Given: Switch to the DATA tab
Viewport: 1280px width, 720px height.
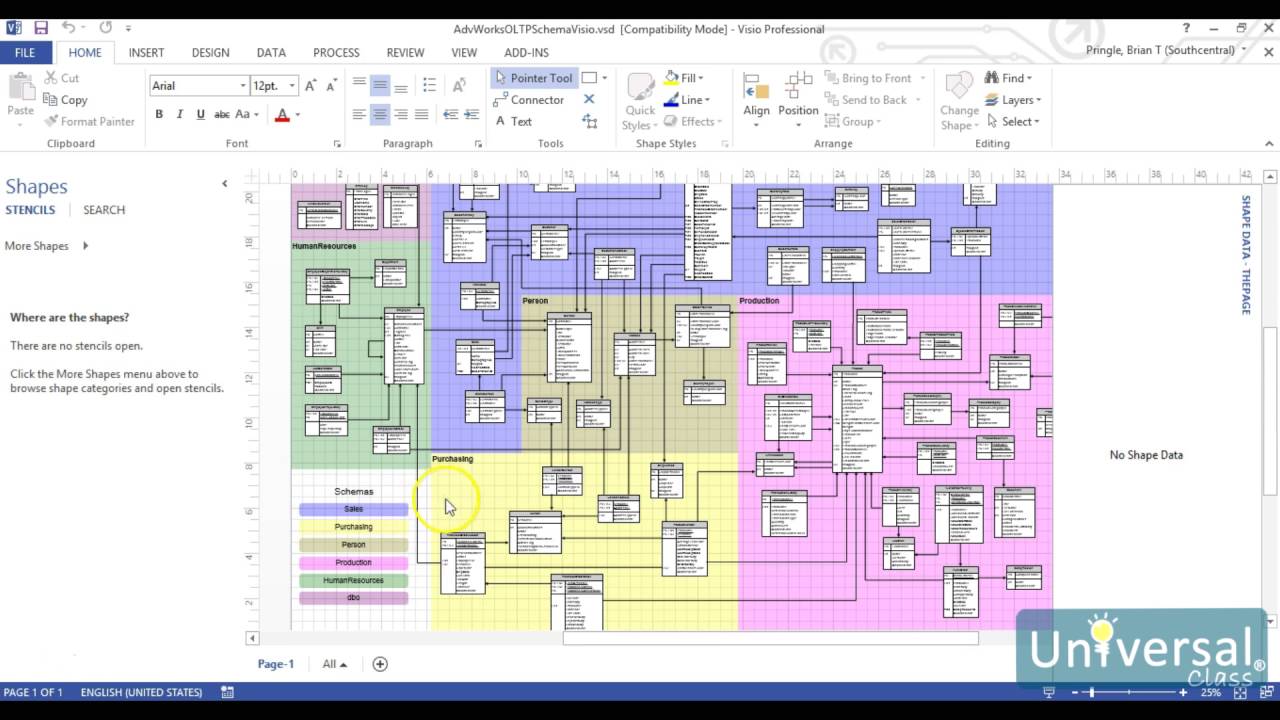Looking at the screenshot, I should click(x=271, y=53).
